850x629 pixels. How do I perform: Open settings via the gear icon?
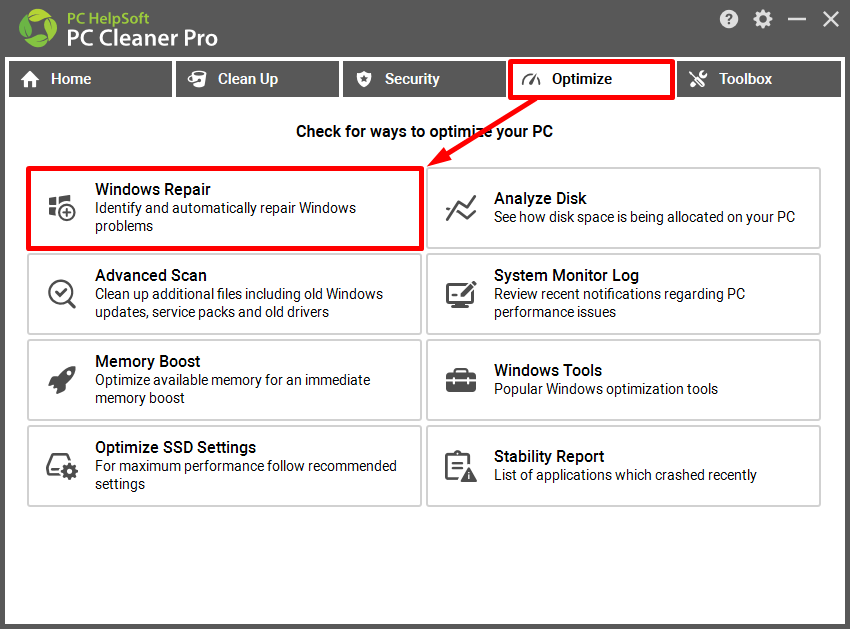click(x=763, y=20)
